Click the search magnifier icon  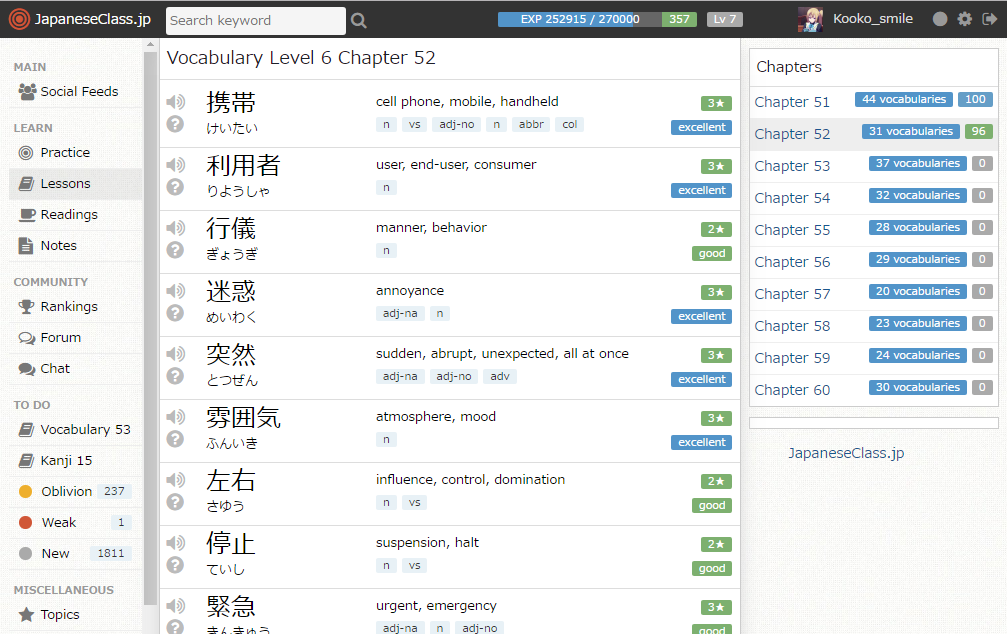[359, 20]
